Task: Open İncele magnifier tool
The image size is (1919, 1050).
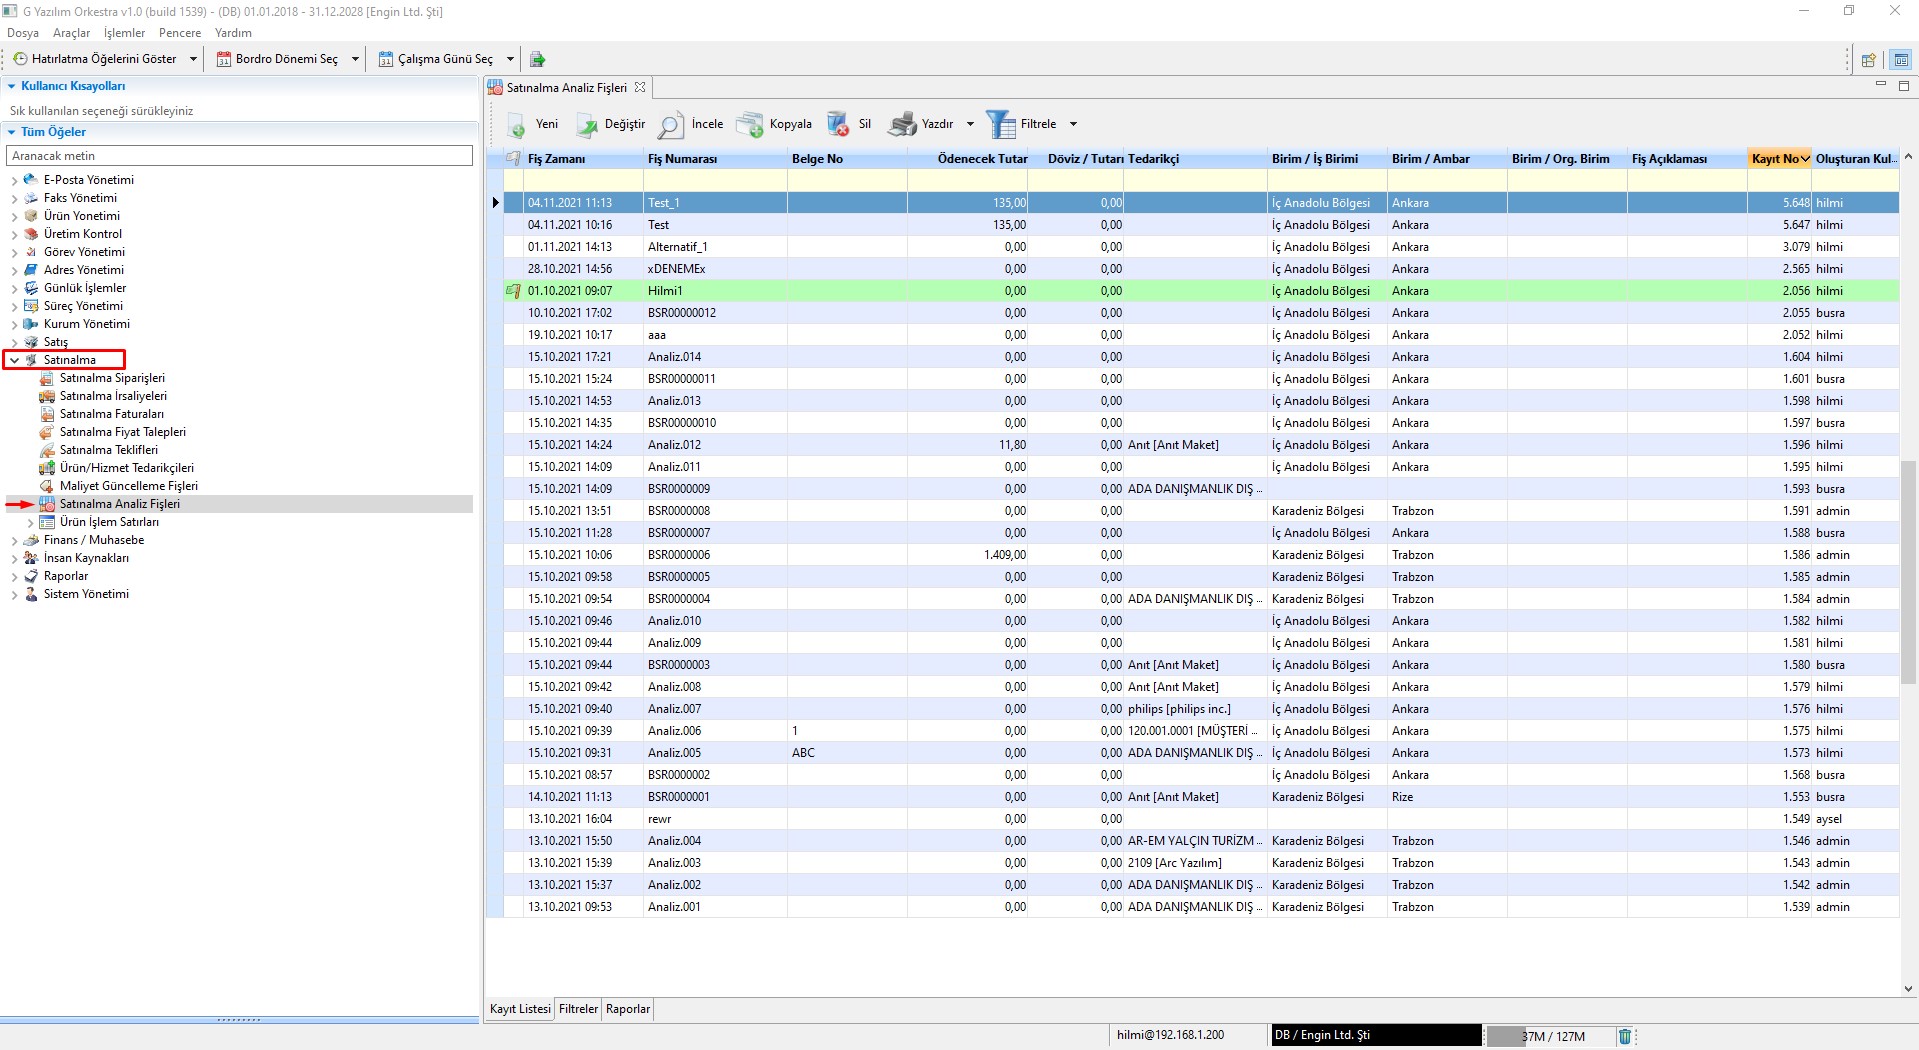Action: (671, 125)
